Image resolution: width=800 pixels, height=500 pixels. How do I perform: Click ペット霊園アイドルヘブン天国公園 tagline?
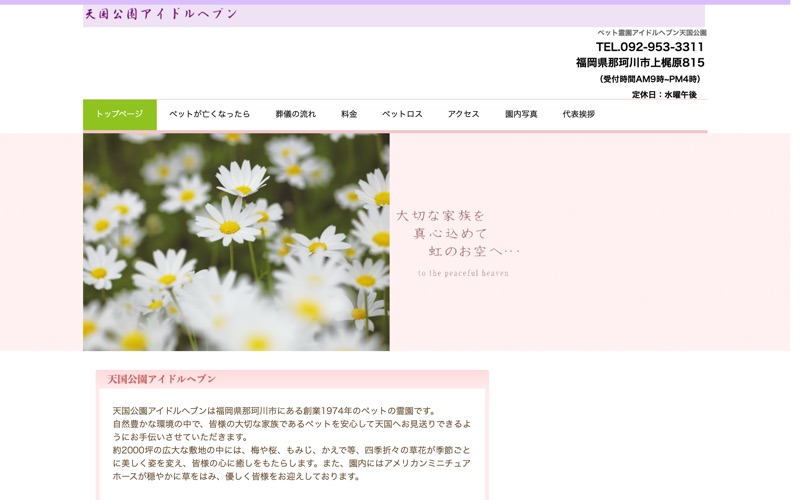pos(652,33)
